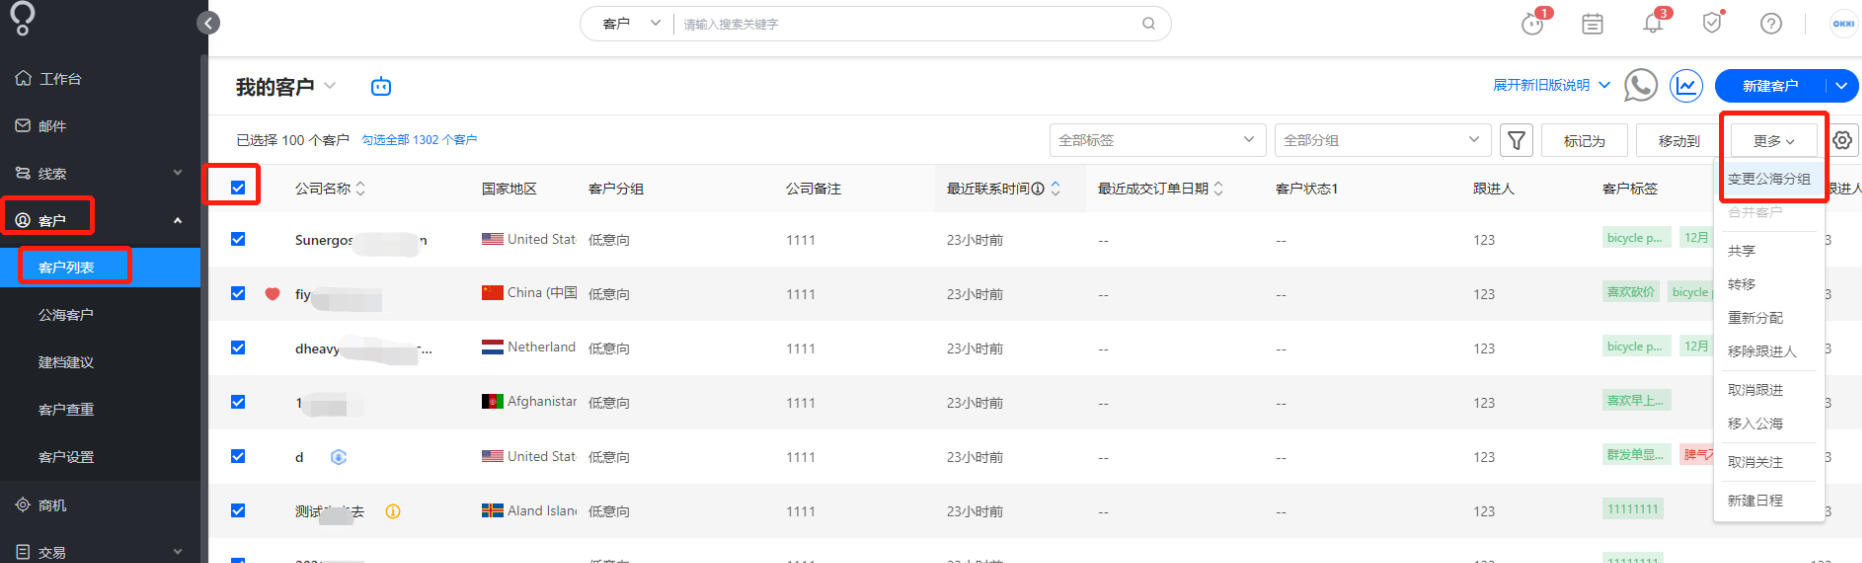Uncheck the row d checkbox

[x=238, y=455]
